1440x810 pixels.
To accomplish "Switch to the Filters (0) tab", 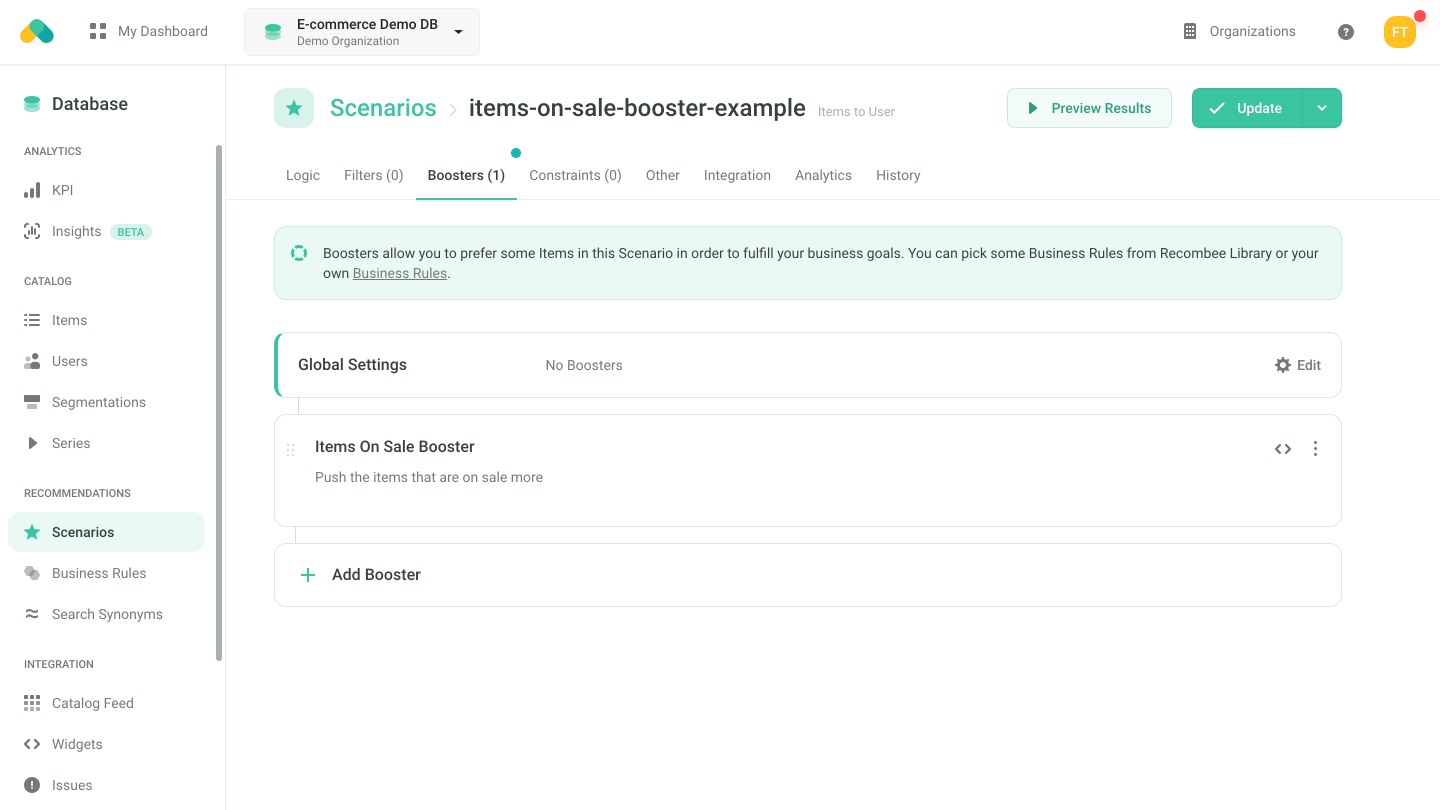I will tap(373, 175).
